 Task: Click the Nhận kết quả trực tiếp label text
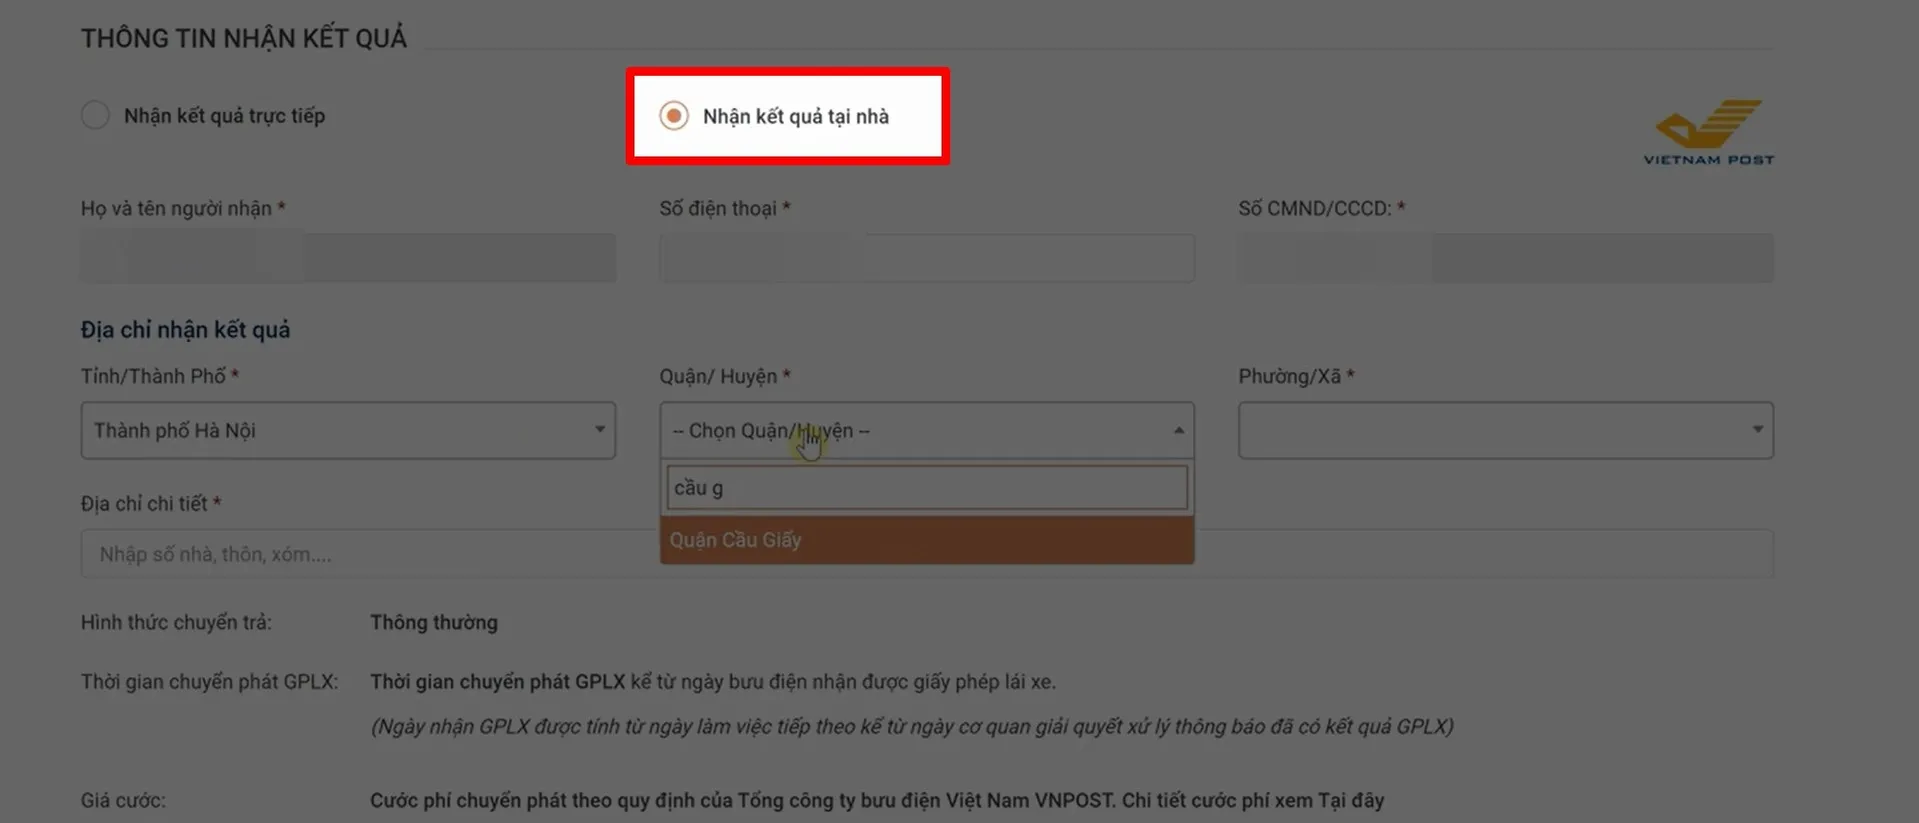tap(224, 116)
